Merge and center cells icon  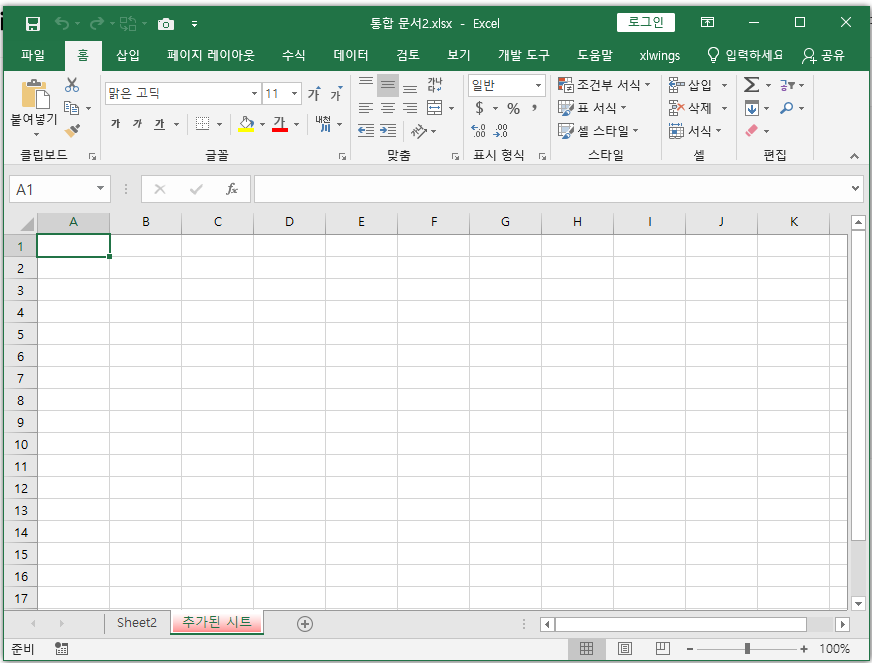tap(434, 108)
